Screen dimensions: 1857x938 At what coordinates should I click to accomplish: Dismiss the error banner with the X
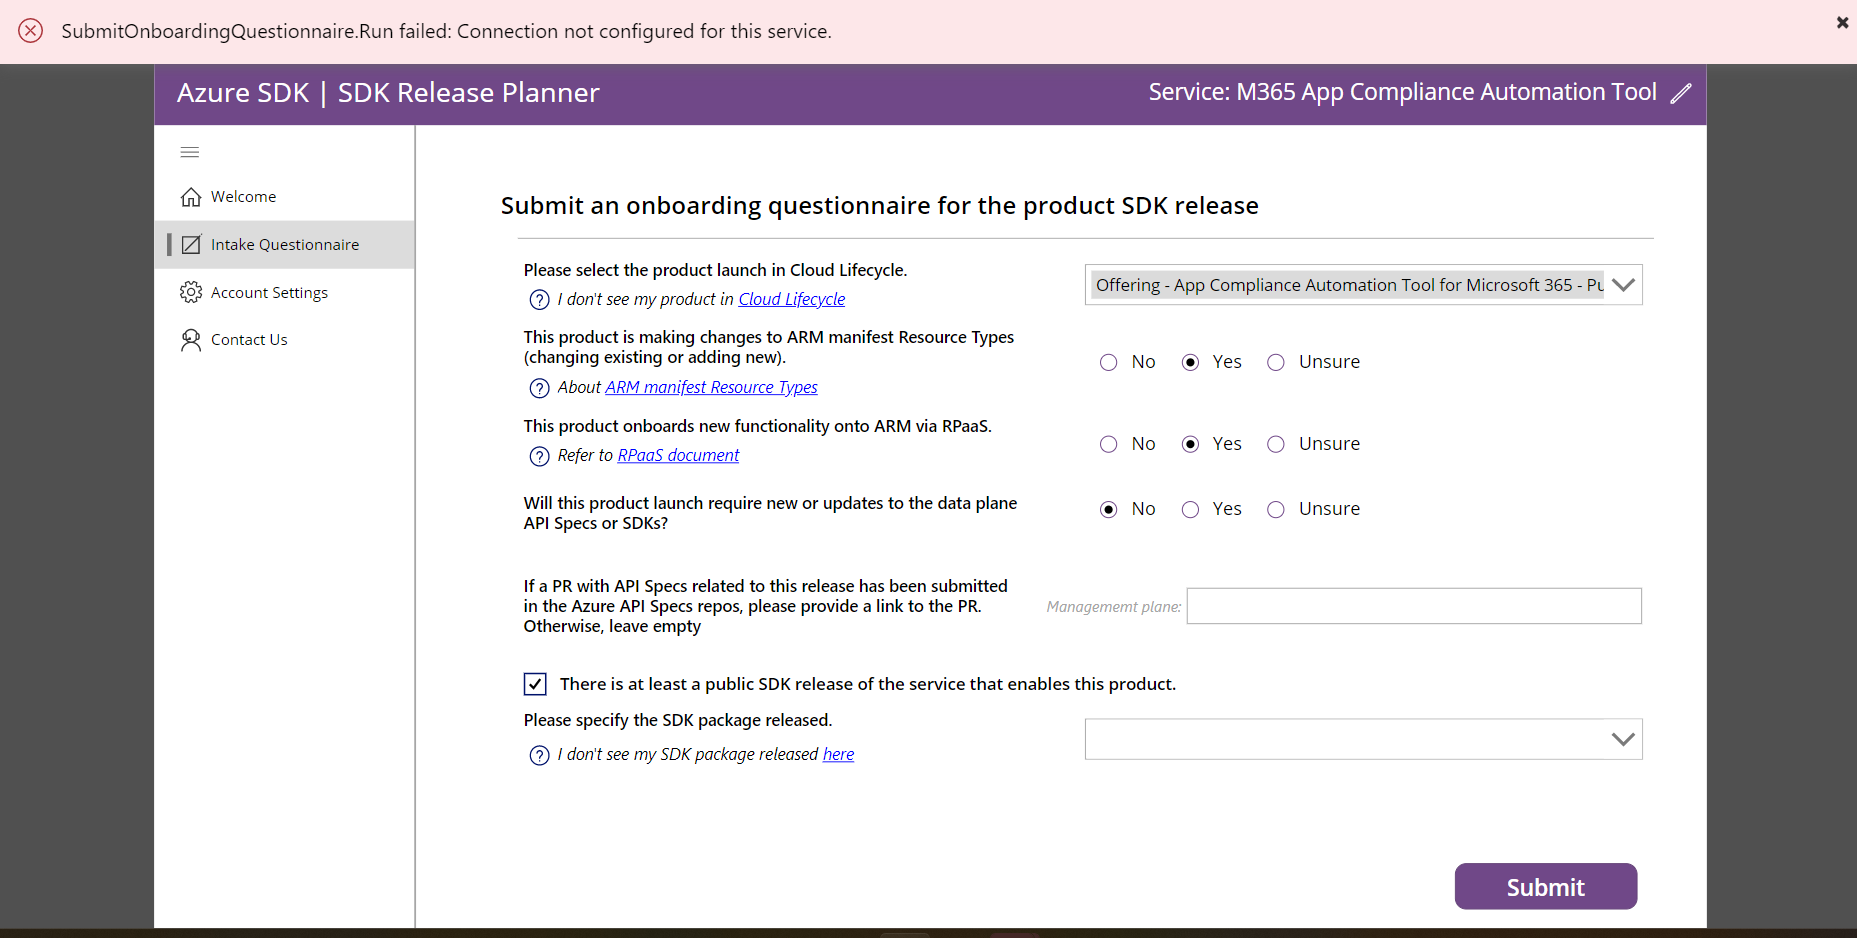(1842, 22)
